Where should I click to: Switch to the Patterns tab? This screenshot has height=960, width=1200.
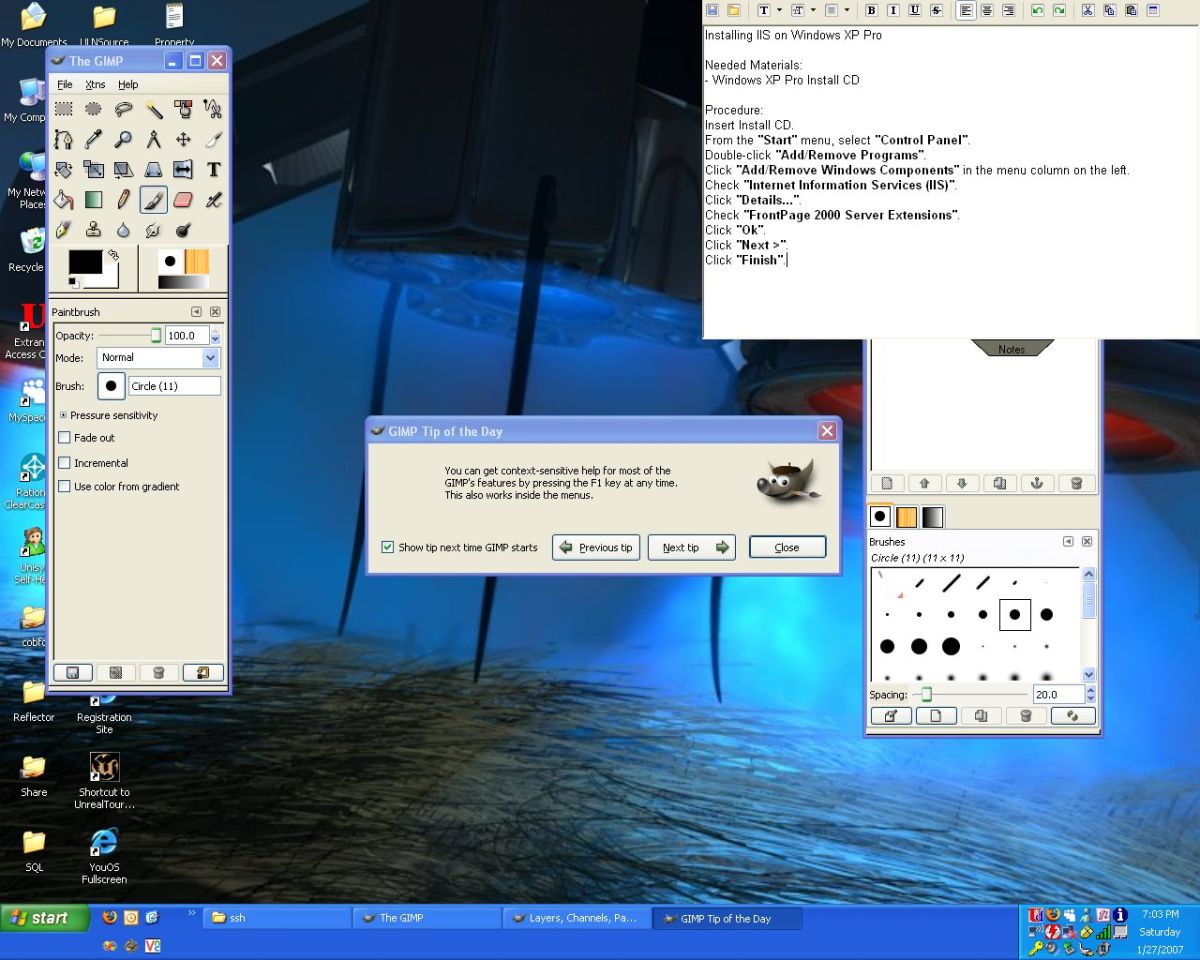(x=906, y=517)
